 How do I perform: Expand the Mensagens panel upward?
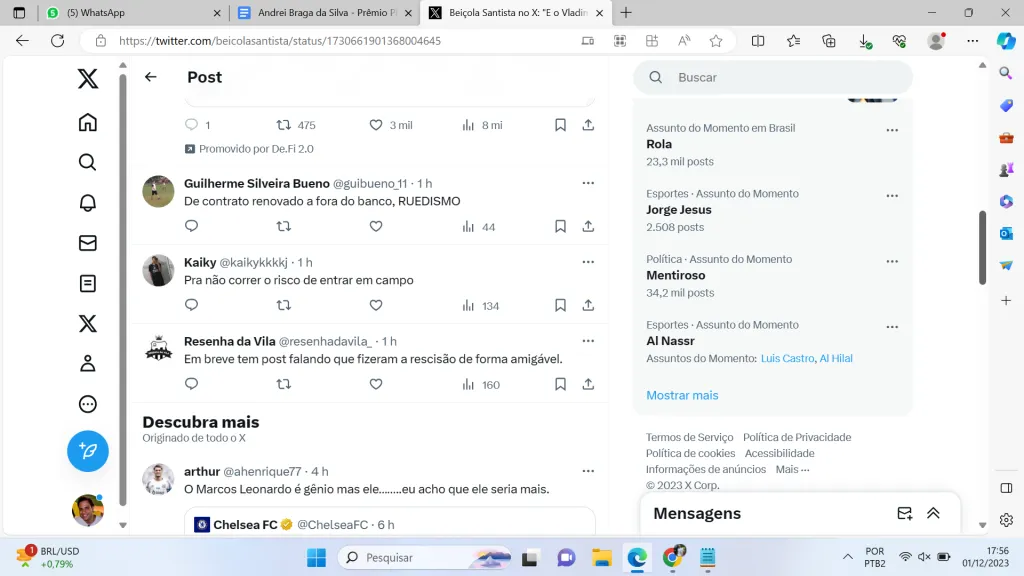[x=933, y=513]
